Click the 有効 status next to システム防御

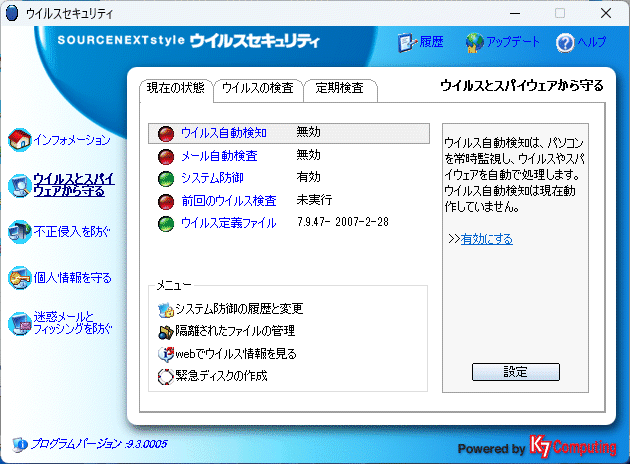click(x=309, y=177)
